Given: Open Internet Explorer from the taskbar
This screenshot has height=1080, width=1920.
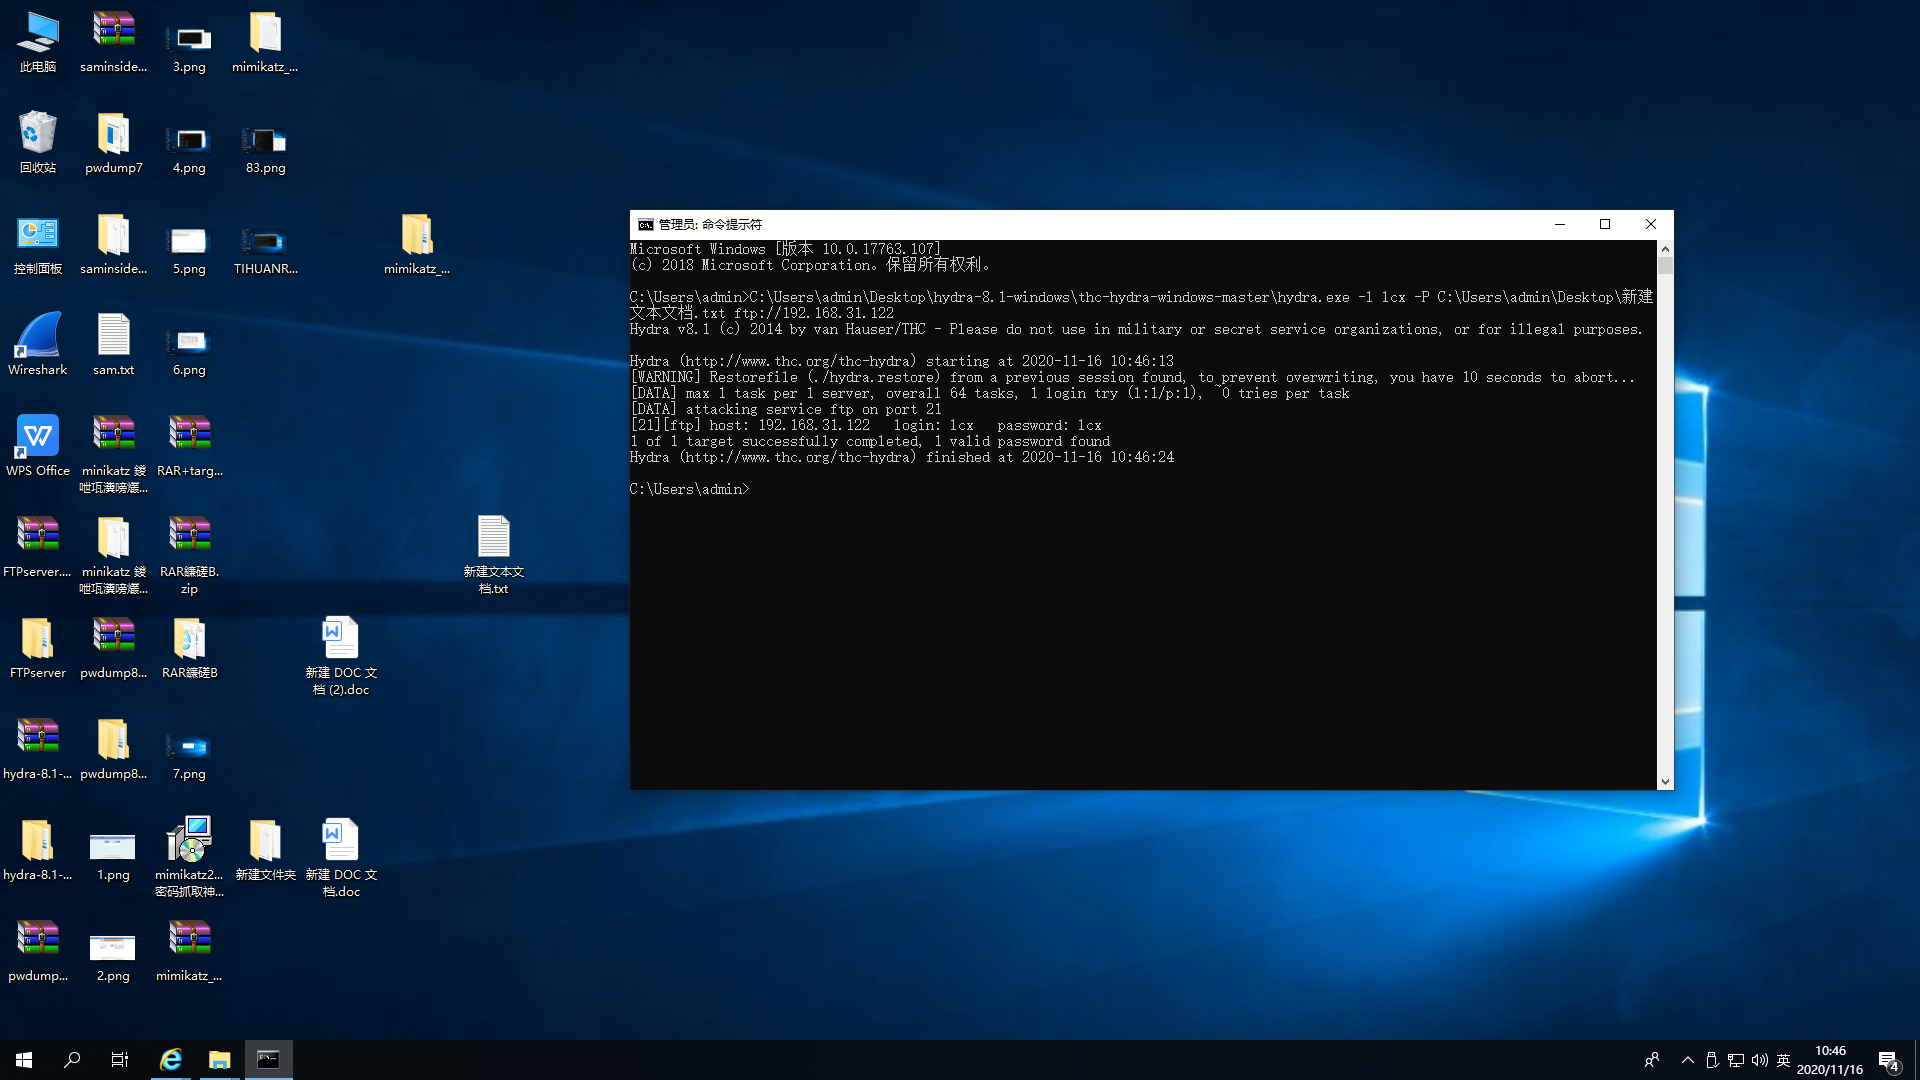Looking at the screenshot, I should click(x=171, y=1060).
